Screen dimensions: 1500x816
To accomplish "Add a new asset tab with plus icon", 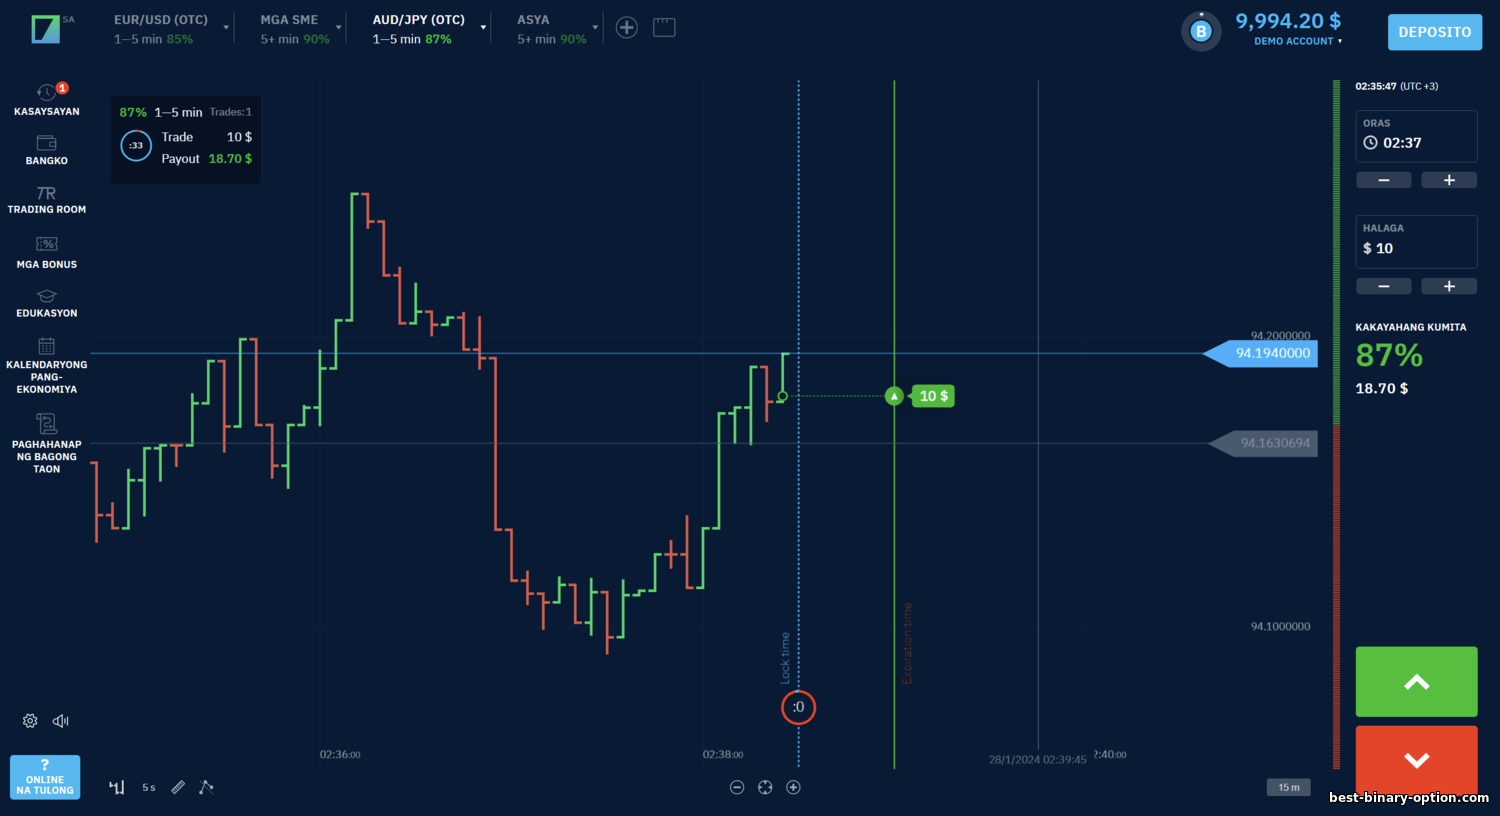I will click(627, 28).
